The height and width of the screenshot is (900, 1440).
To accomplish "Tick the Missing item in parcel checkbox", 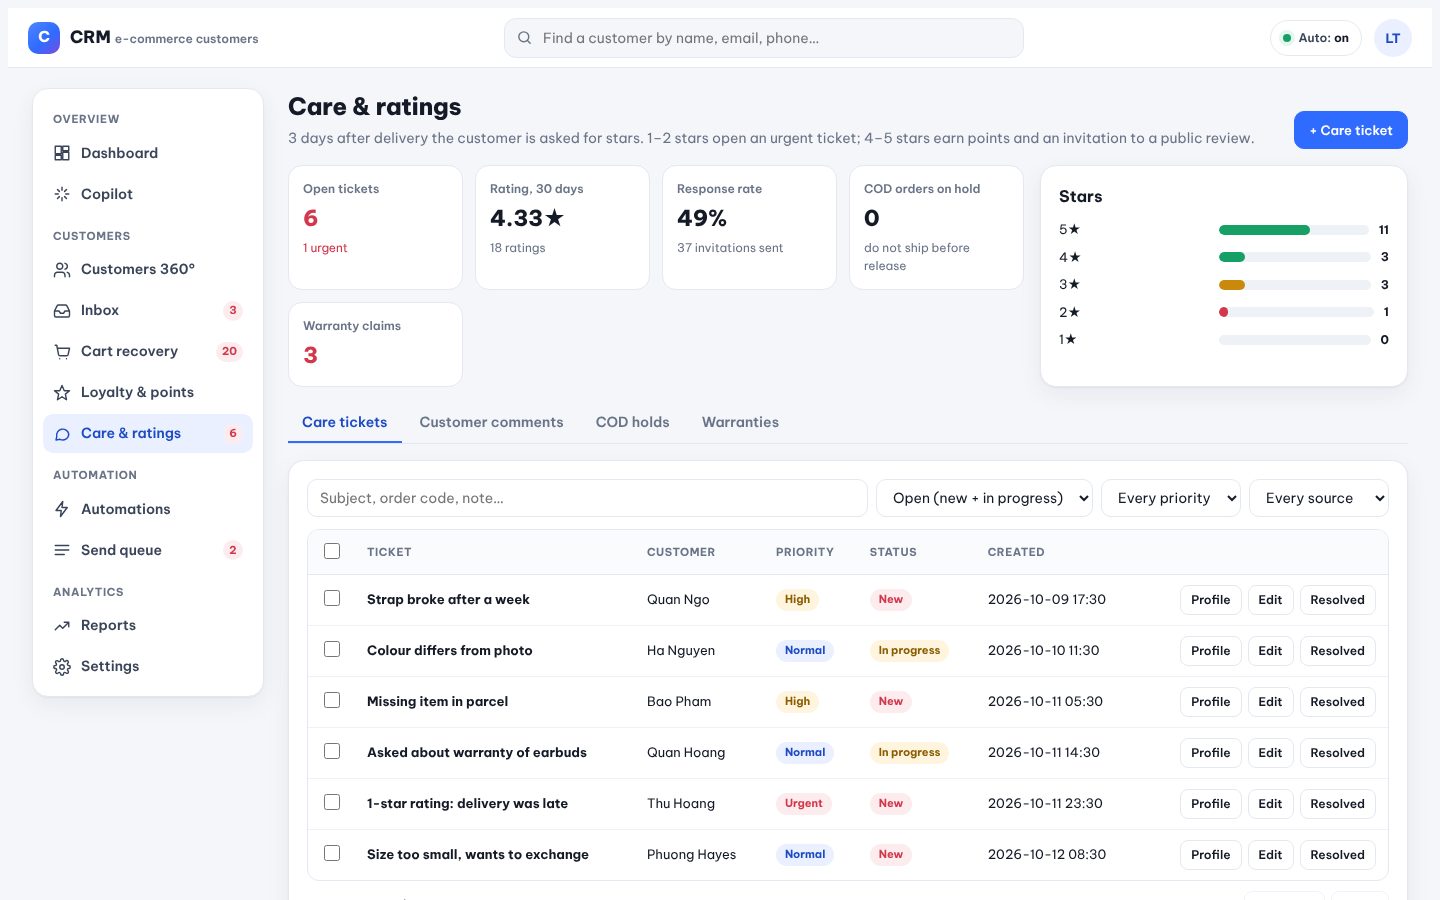I will pos(332,700).
